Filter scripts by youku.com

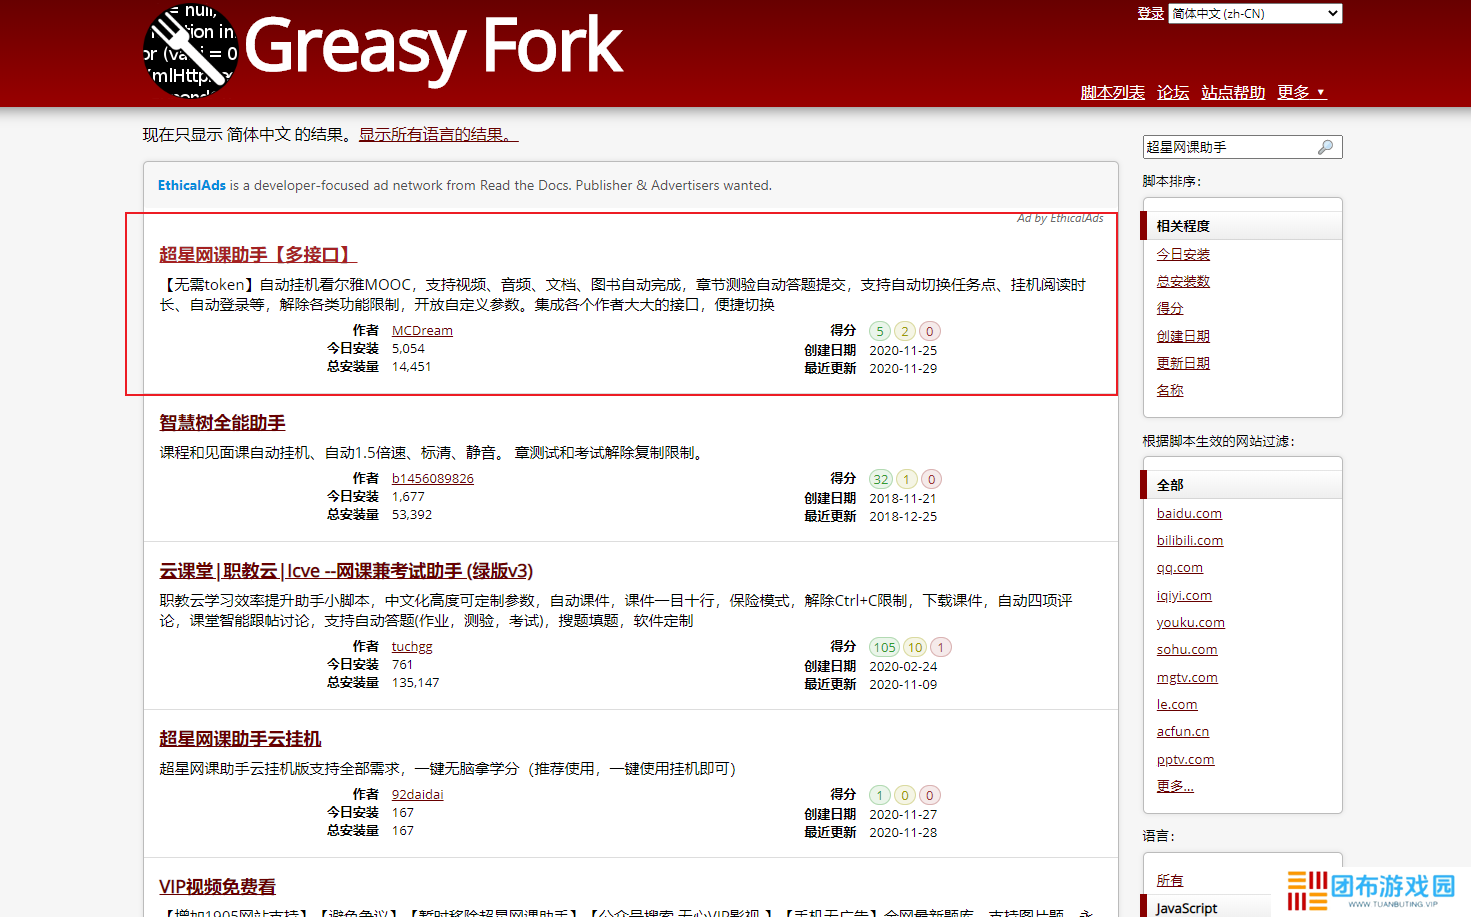coord(1191,622)
